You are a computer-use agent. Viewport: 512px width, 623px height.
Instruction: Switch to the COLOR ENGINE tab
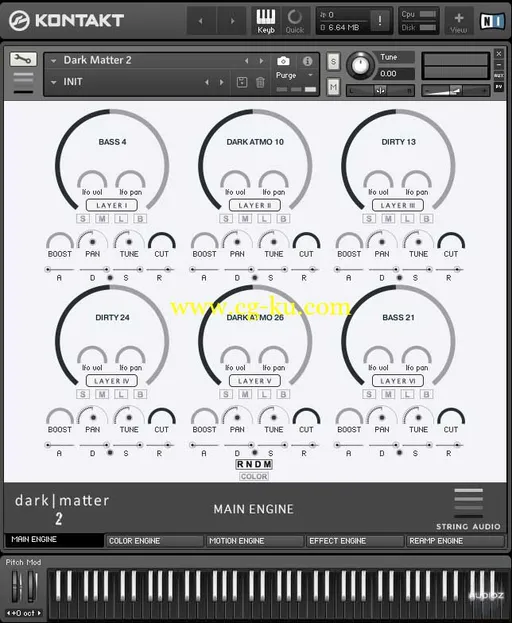pos(154,541)
